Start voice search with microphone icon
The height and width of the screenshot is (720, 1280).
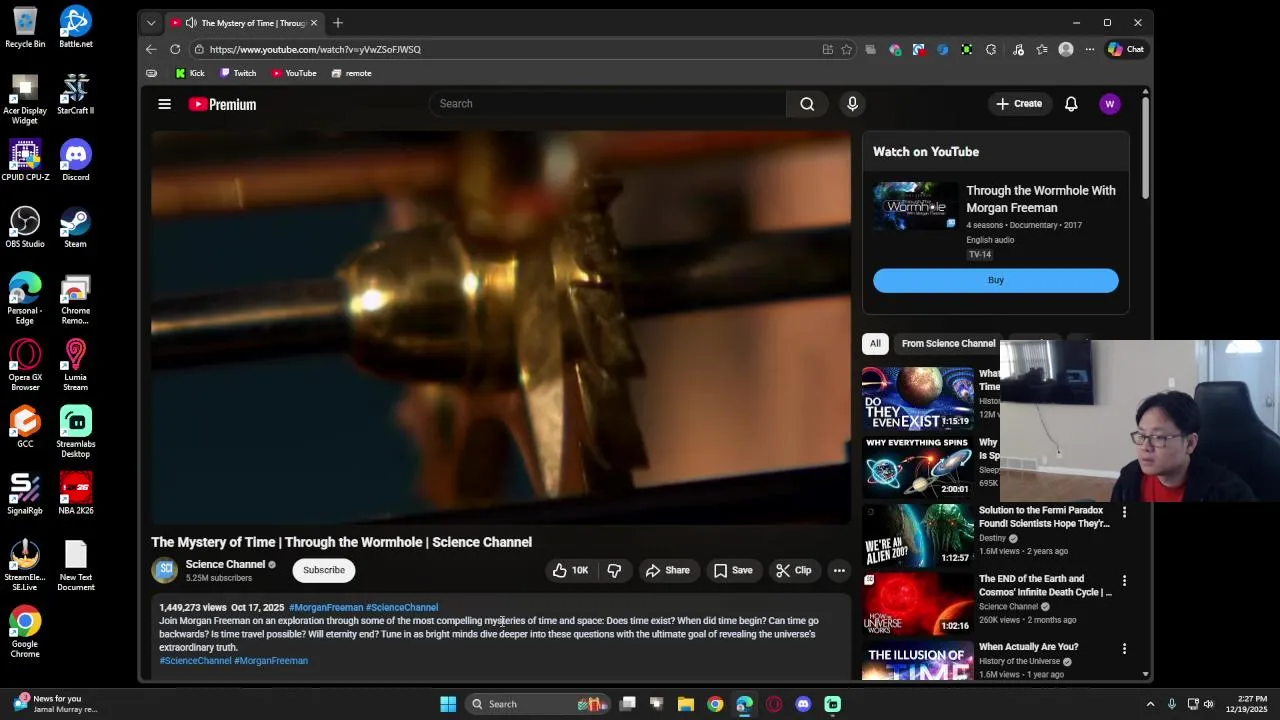(852, 104)
